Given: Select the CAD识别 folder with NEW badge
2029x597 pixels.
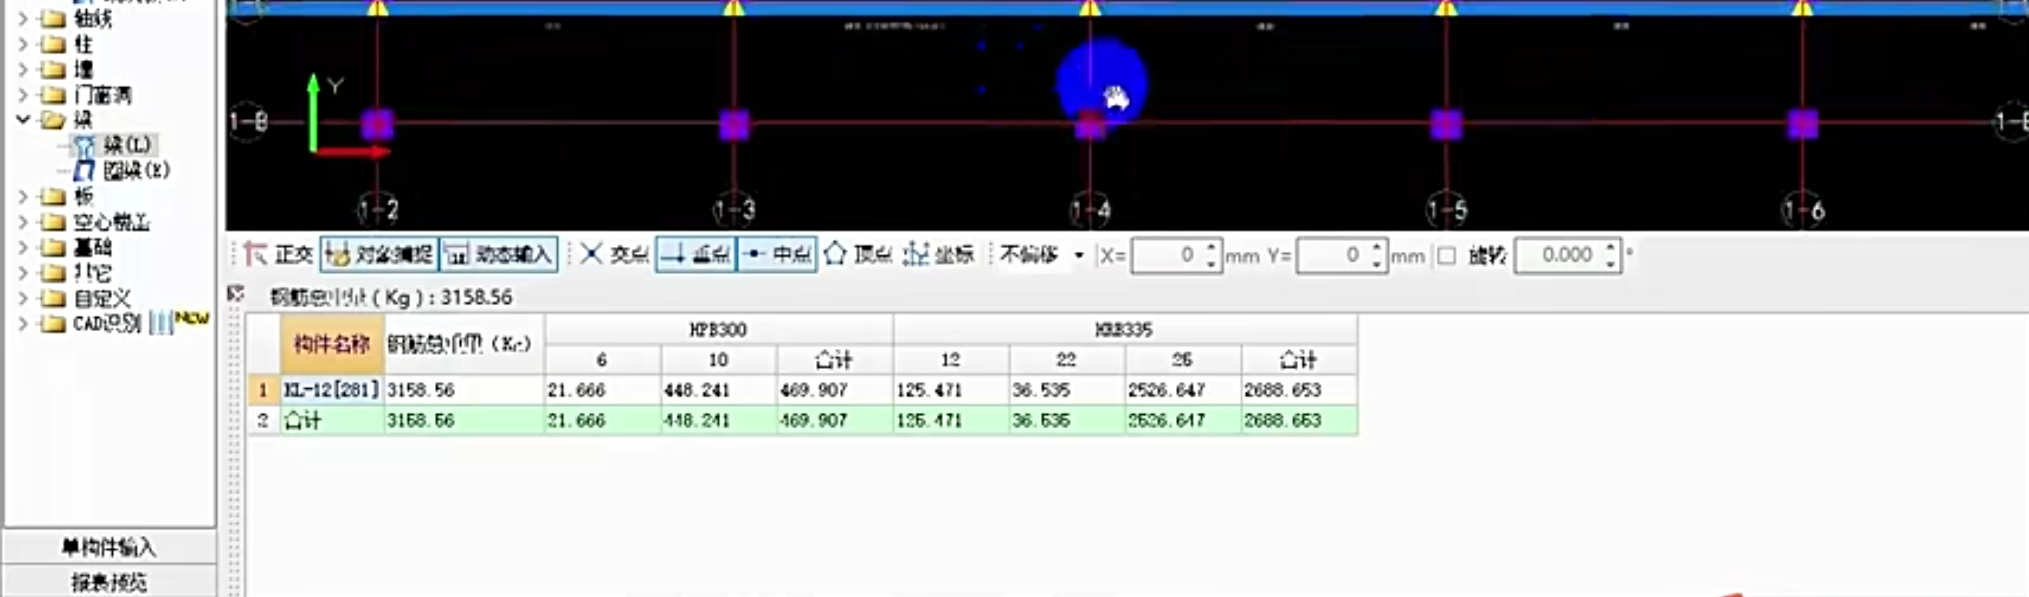Looking at the screenshot, I should pos(107,323).
